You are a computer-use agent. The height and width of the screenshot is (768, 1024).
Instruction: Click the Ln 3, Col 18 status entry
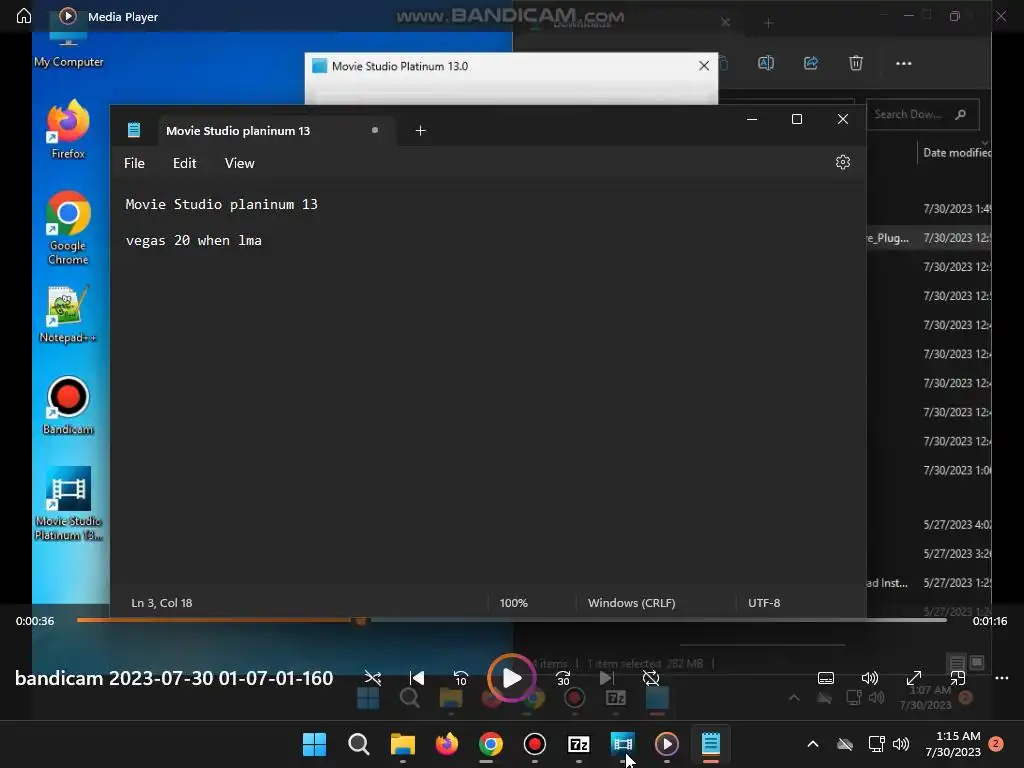coord(162,603)
